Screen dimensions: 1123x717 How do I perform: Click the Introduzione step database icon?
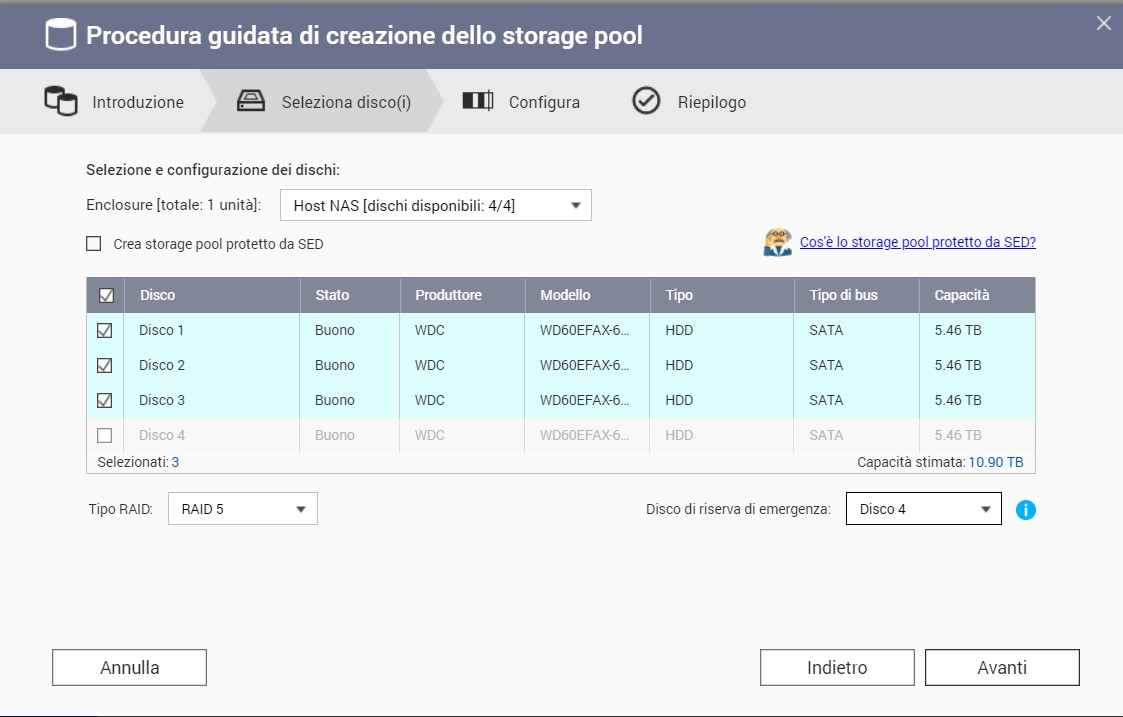[61, 102]
